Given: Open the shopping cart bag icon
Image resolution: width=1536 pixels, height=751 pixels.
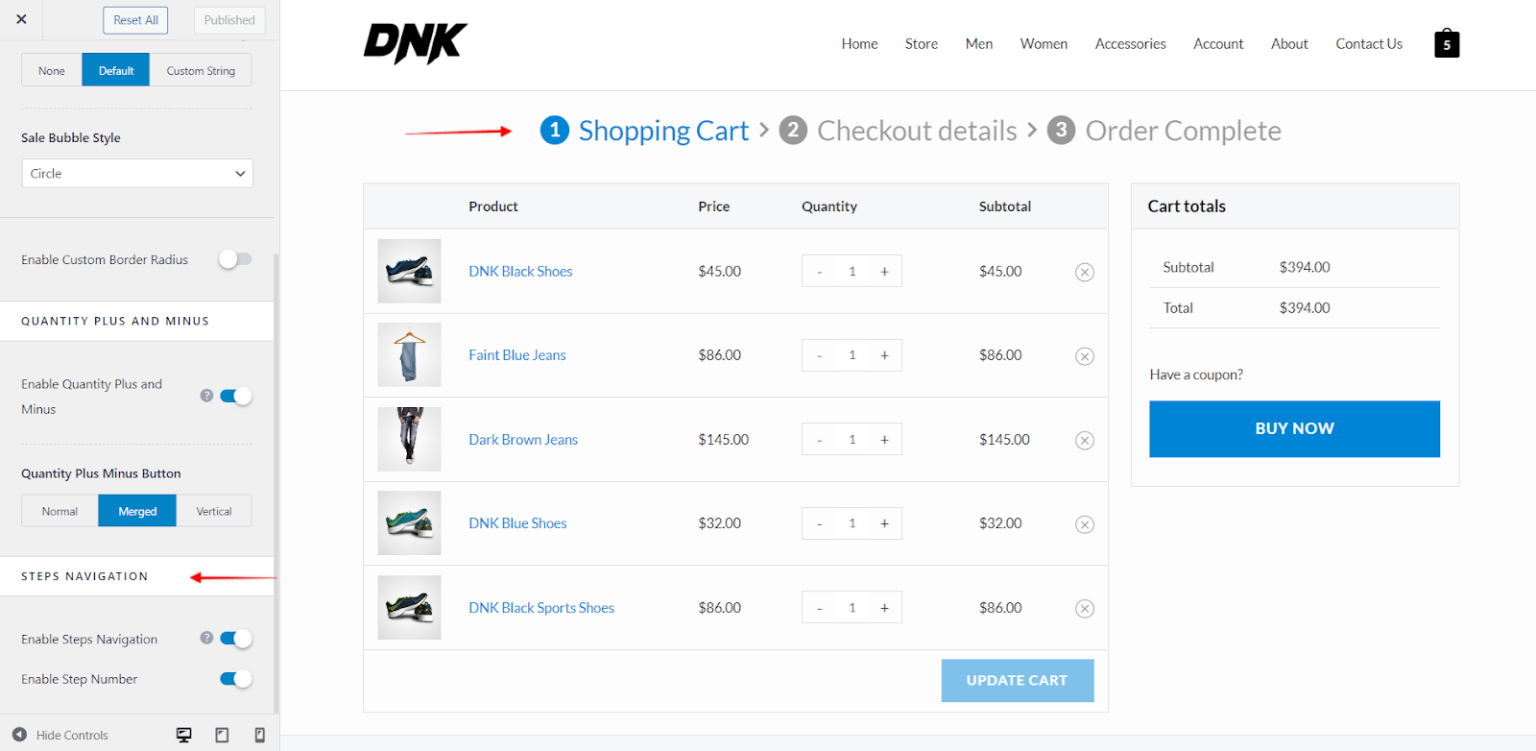Looking at the screenshot, I should click(x=1446, y=43).
